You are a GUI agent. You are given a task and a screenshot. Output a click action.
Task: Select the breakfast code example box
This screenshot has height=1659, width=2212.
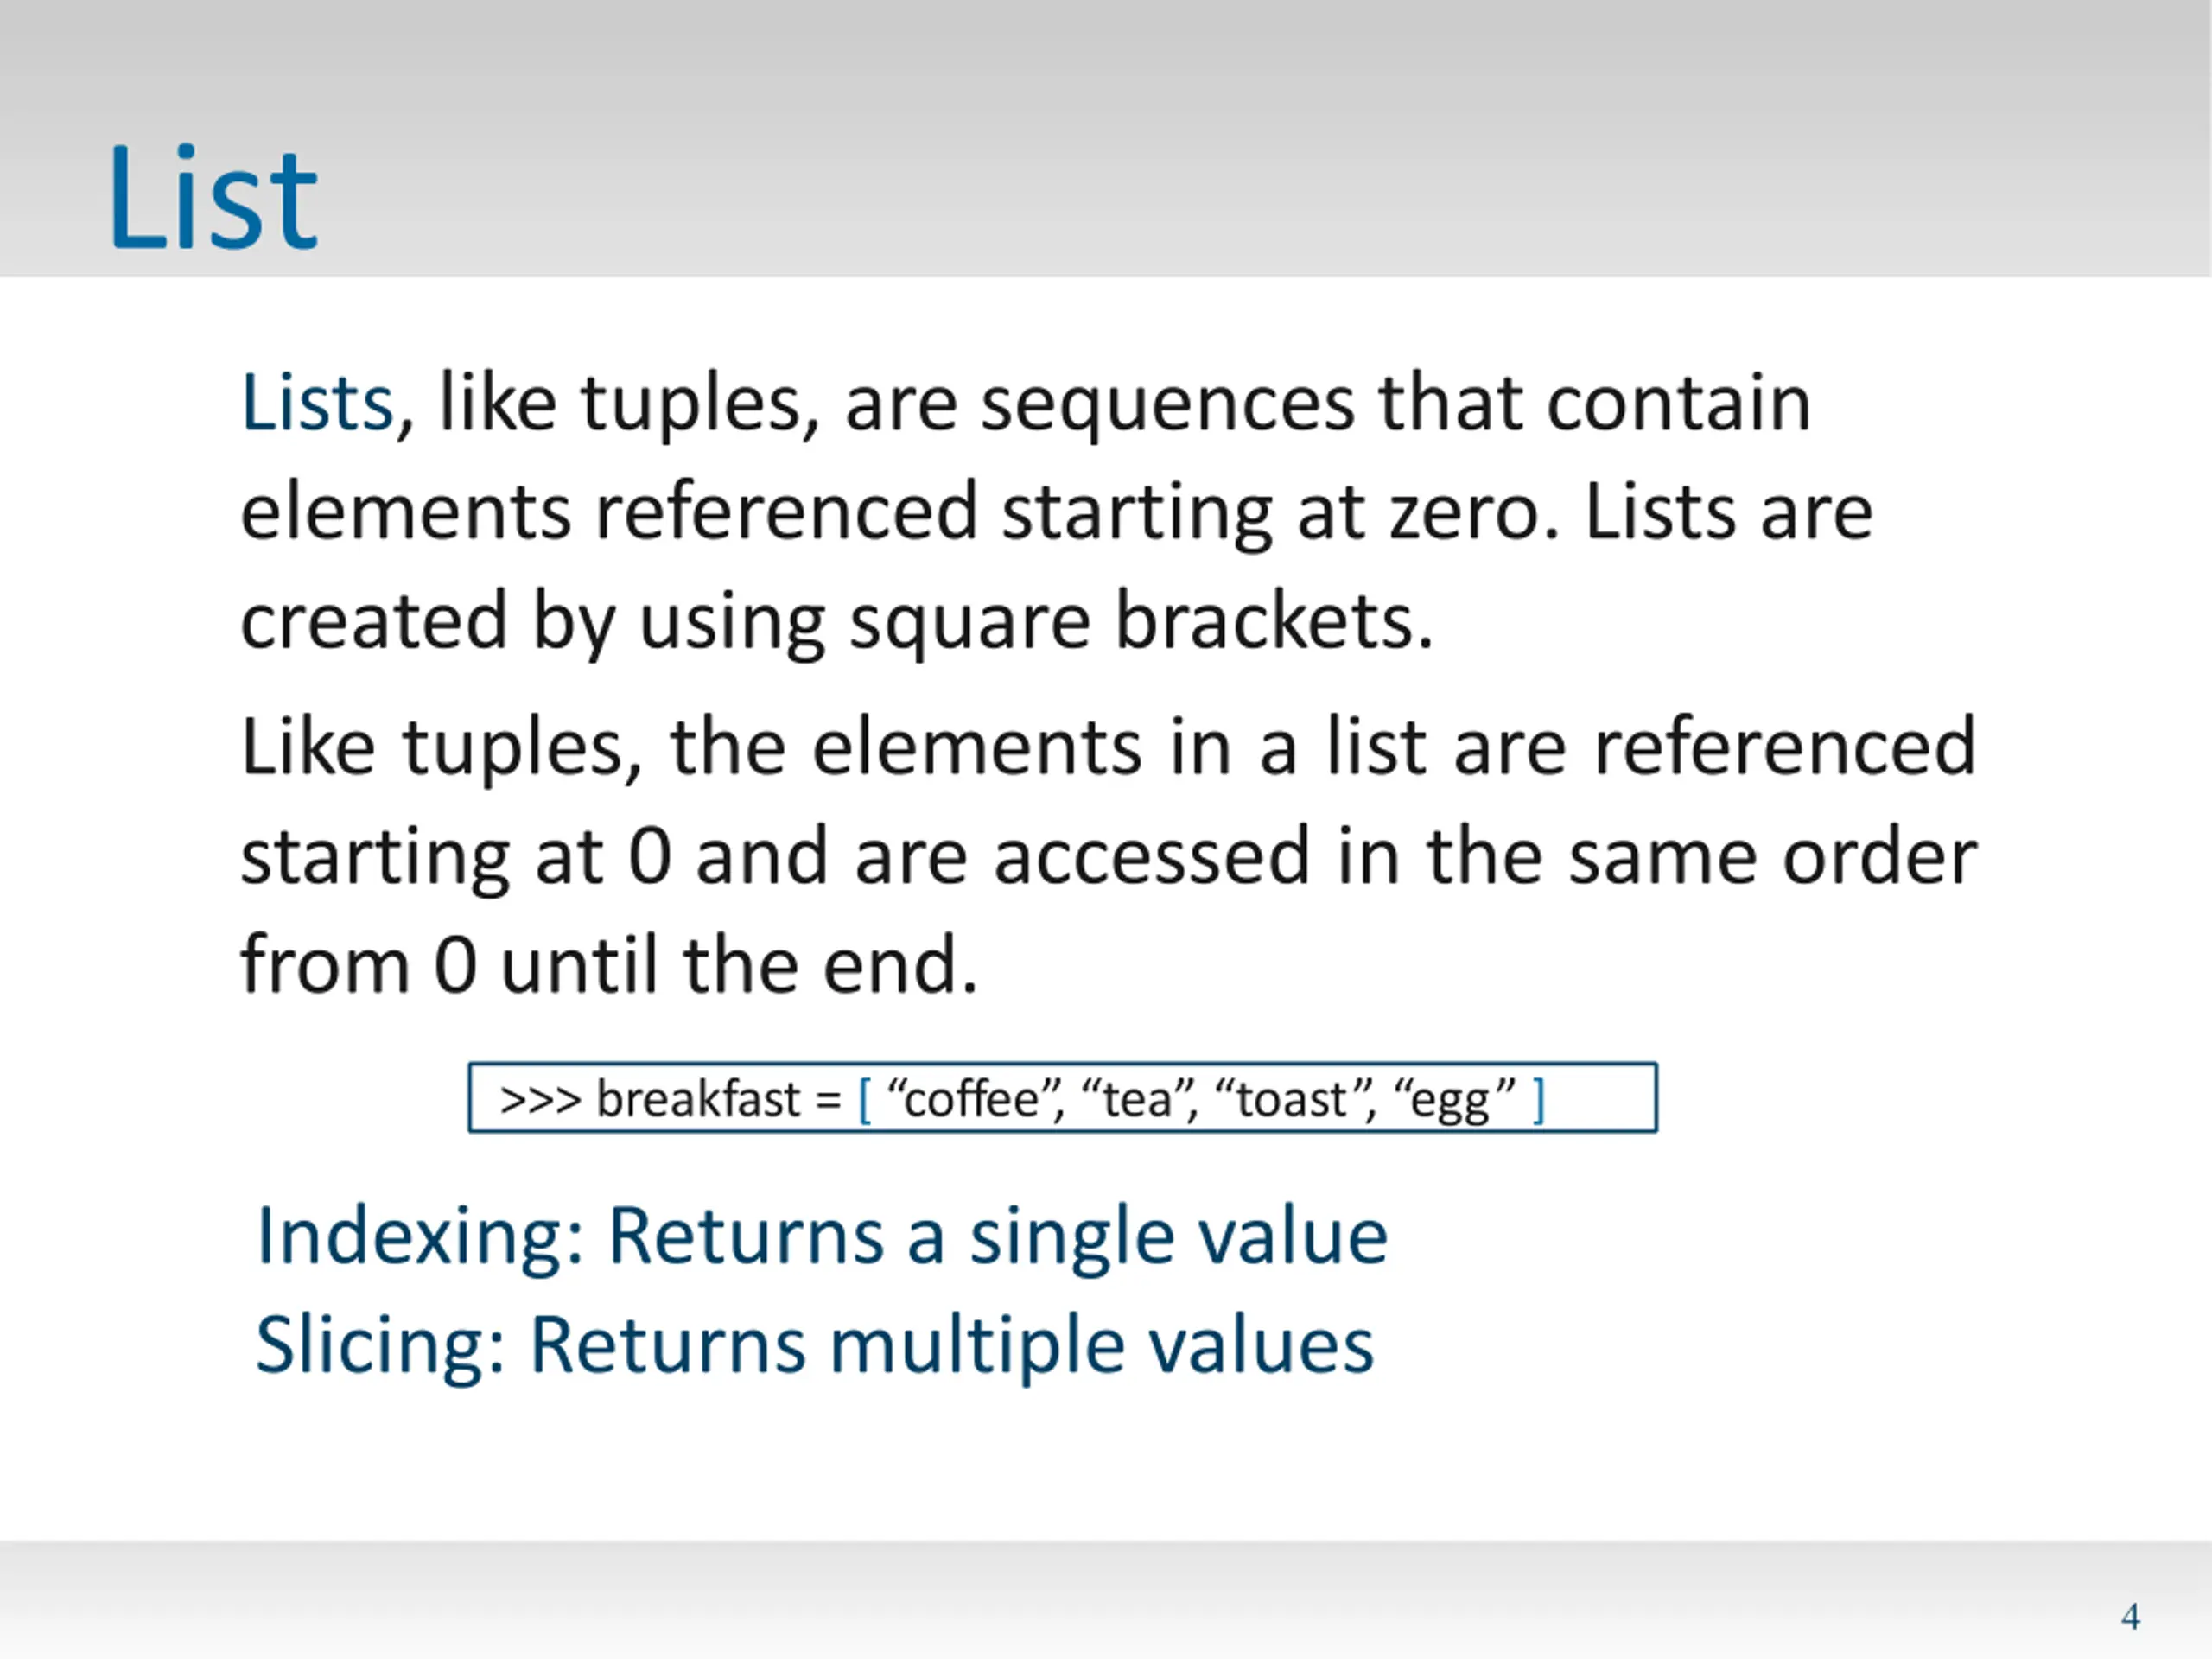pyautogui.click(x=1062, y=1098)
